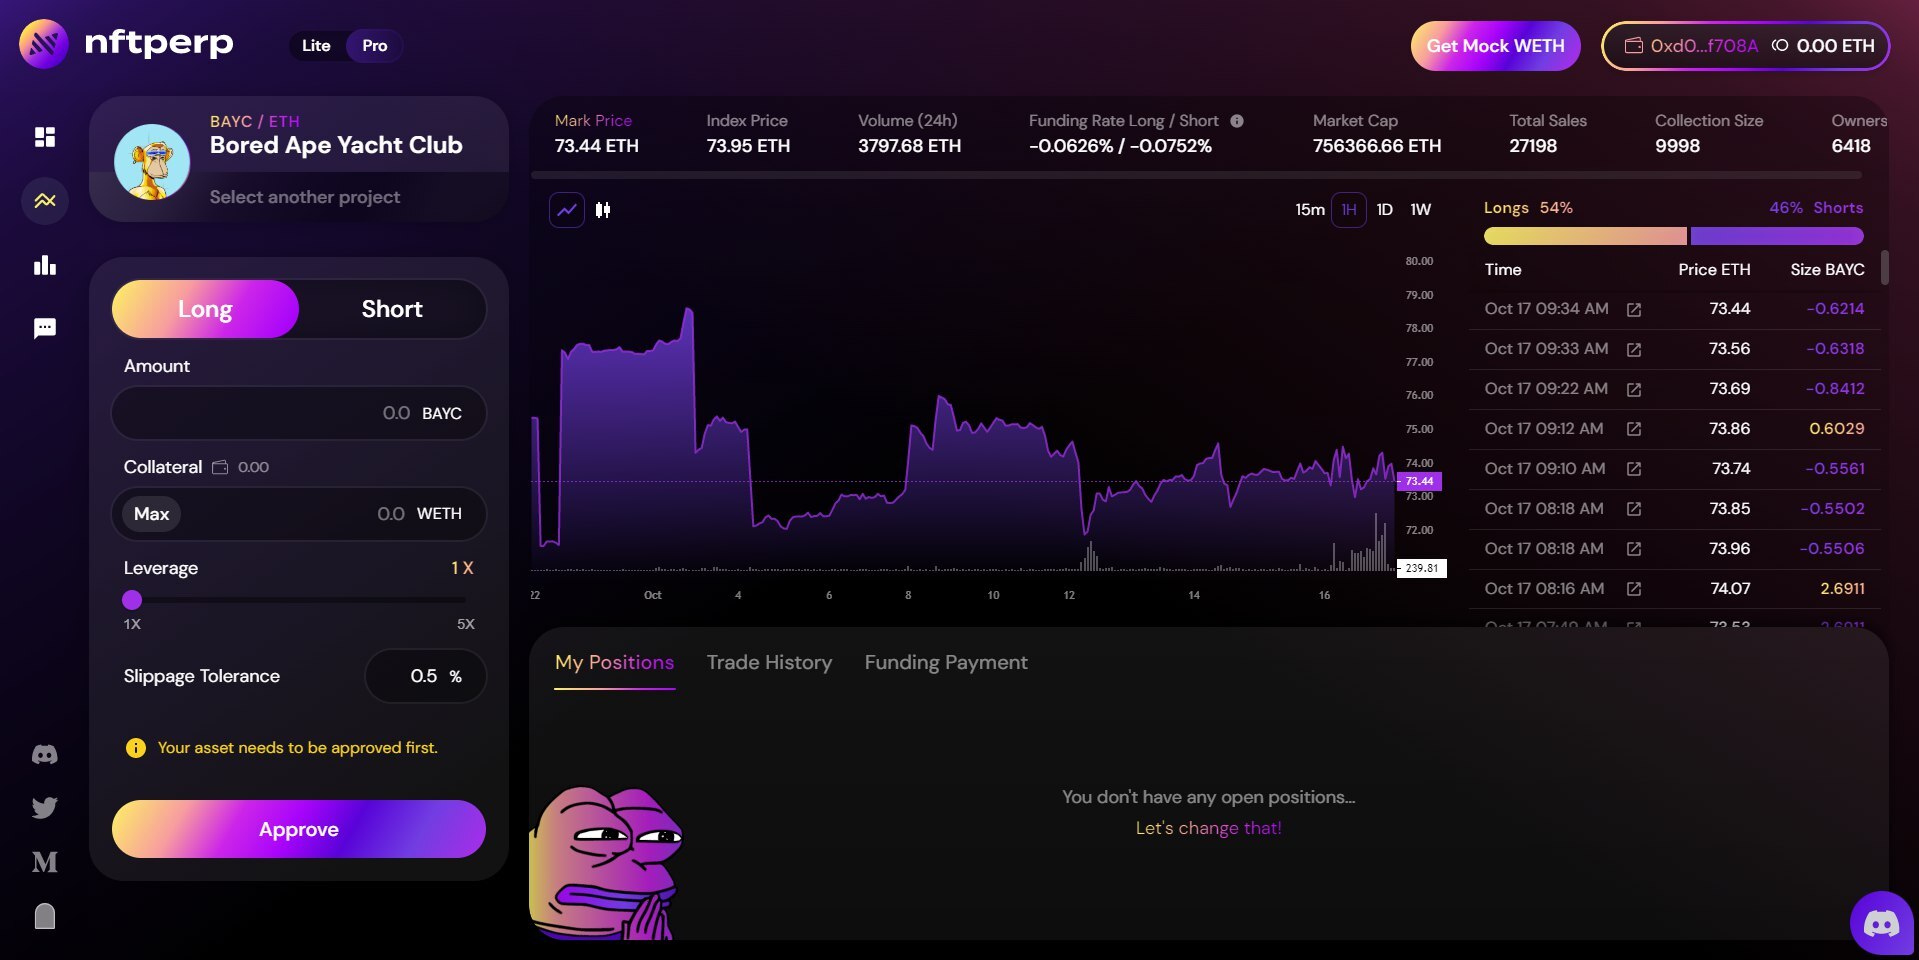Open transaction link for 73.85 price trade
Viewport: 1919px width, 960px height.
click(x=1634, y=509)
